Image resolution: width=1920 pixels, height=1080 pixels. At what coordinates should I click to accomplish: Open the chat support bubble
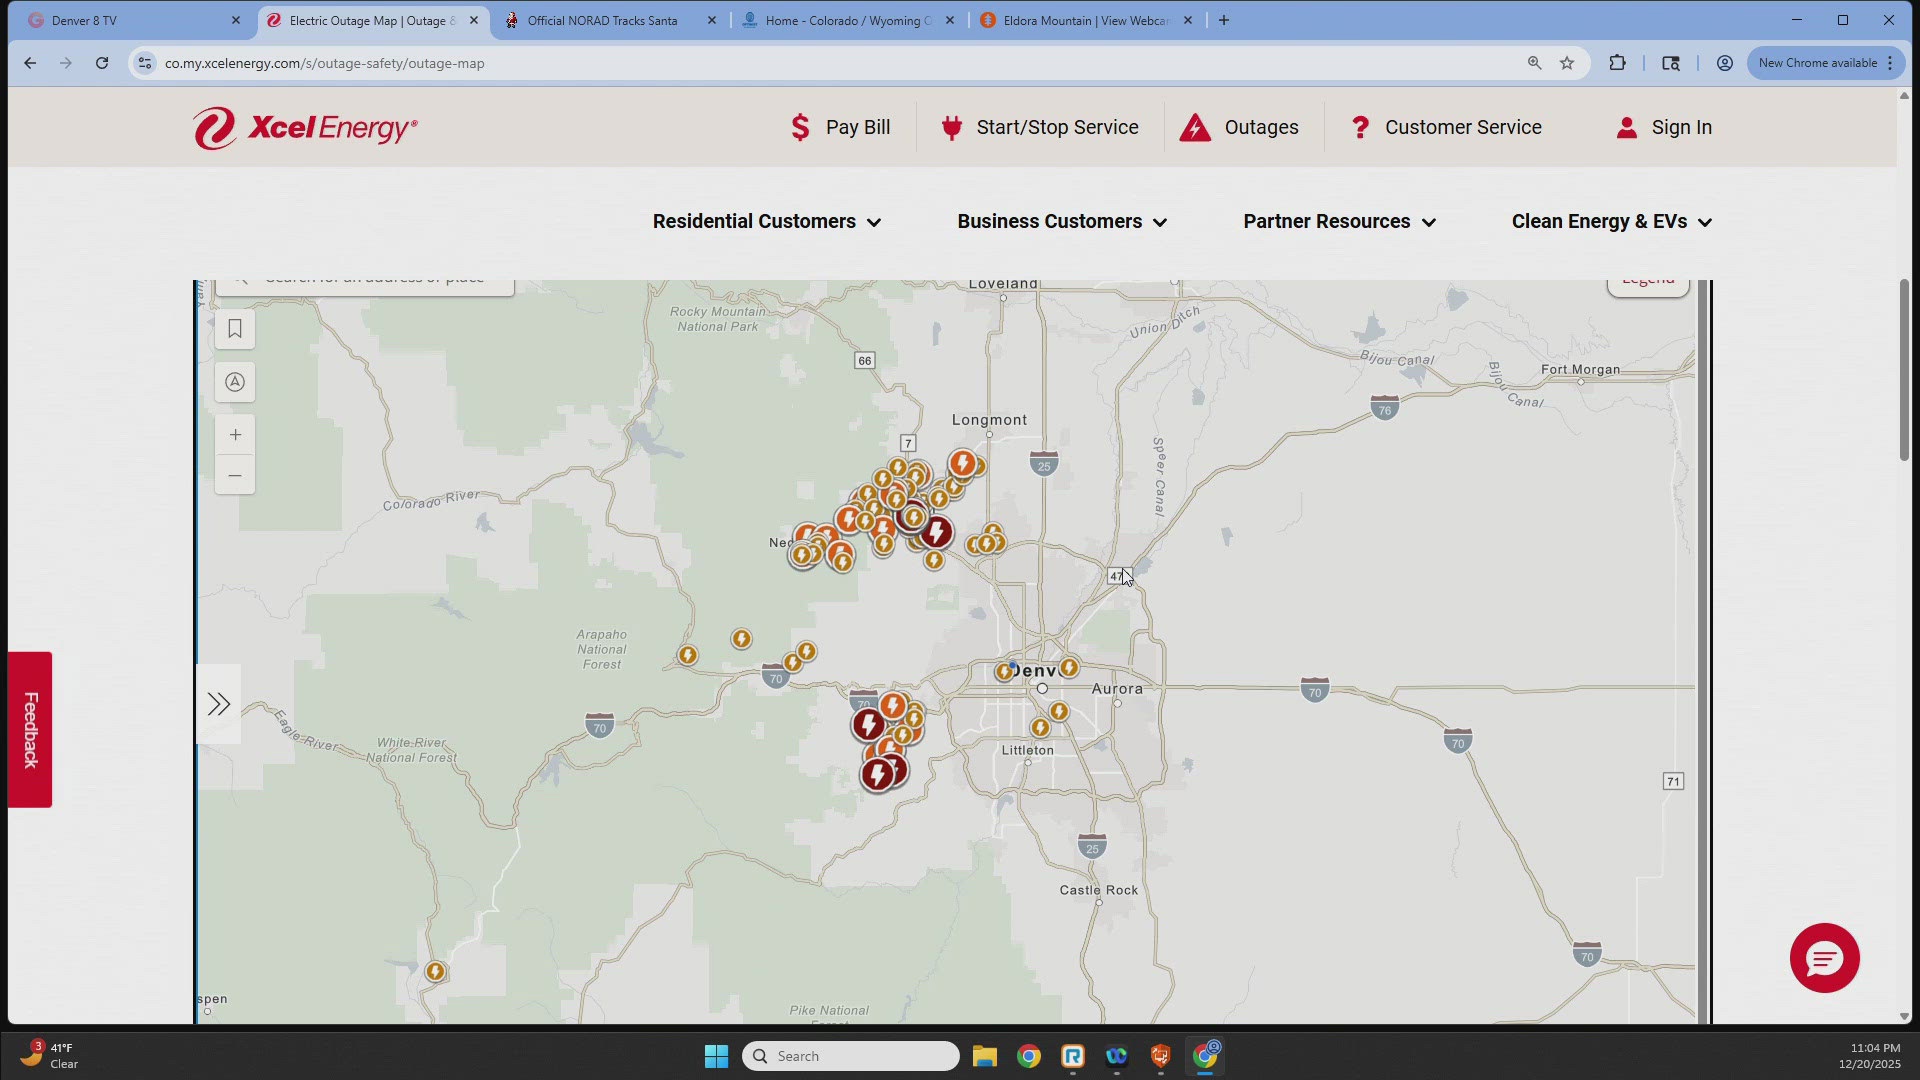(x=1823, y=958)
